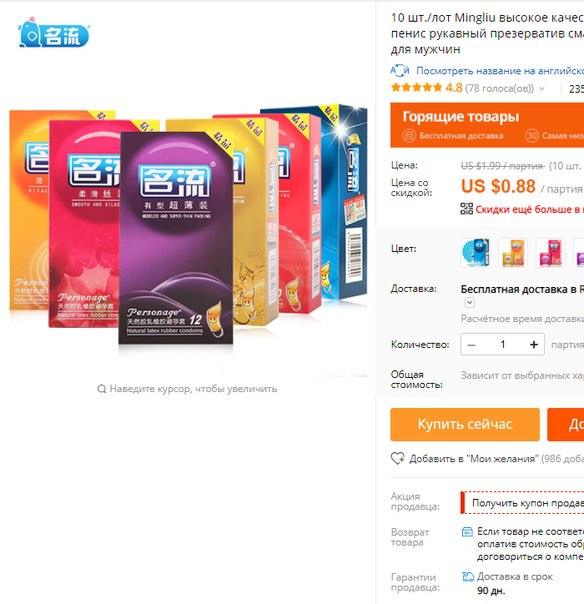
Task: Click the on-time delivery guarantee icon
Action: [x=468, y=577]
